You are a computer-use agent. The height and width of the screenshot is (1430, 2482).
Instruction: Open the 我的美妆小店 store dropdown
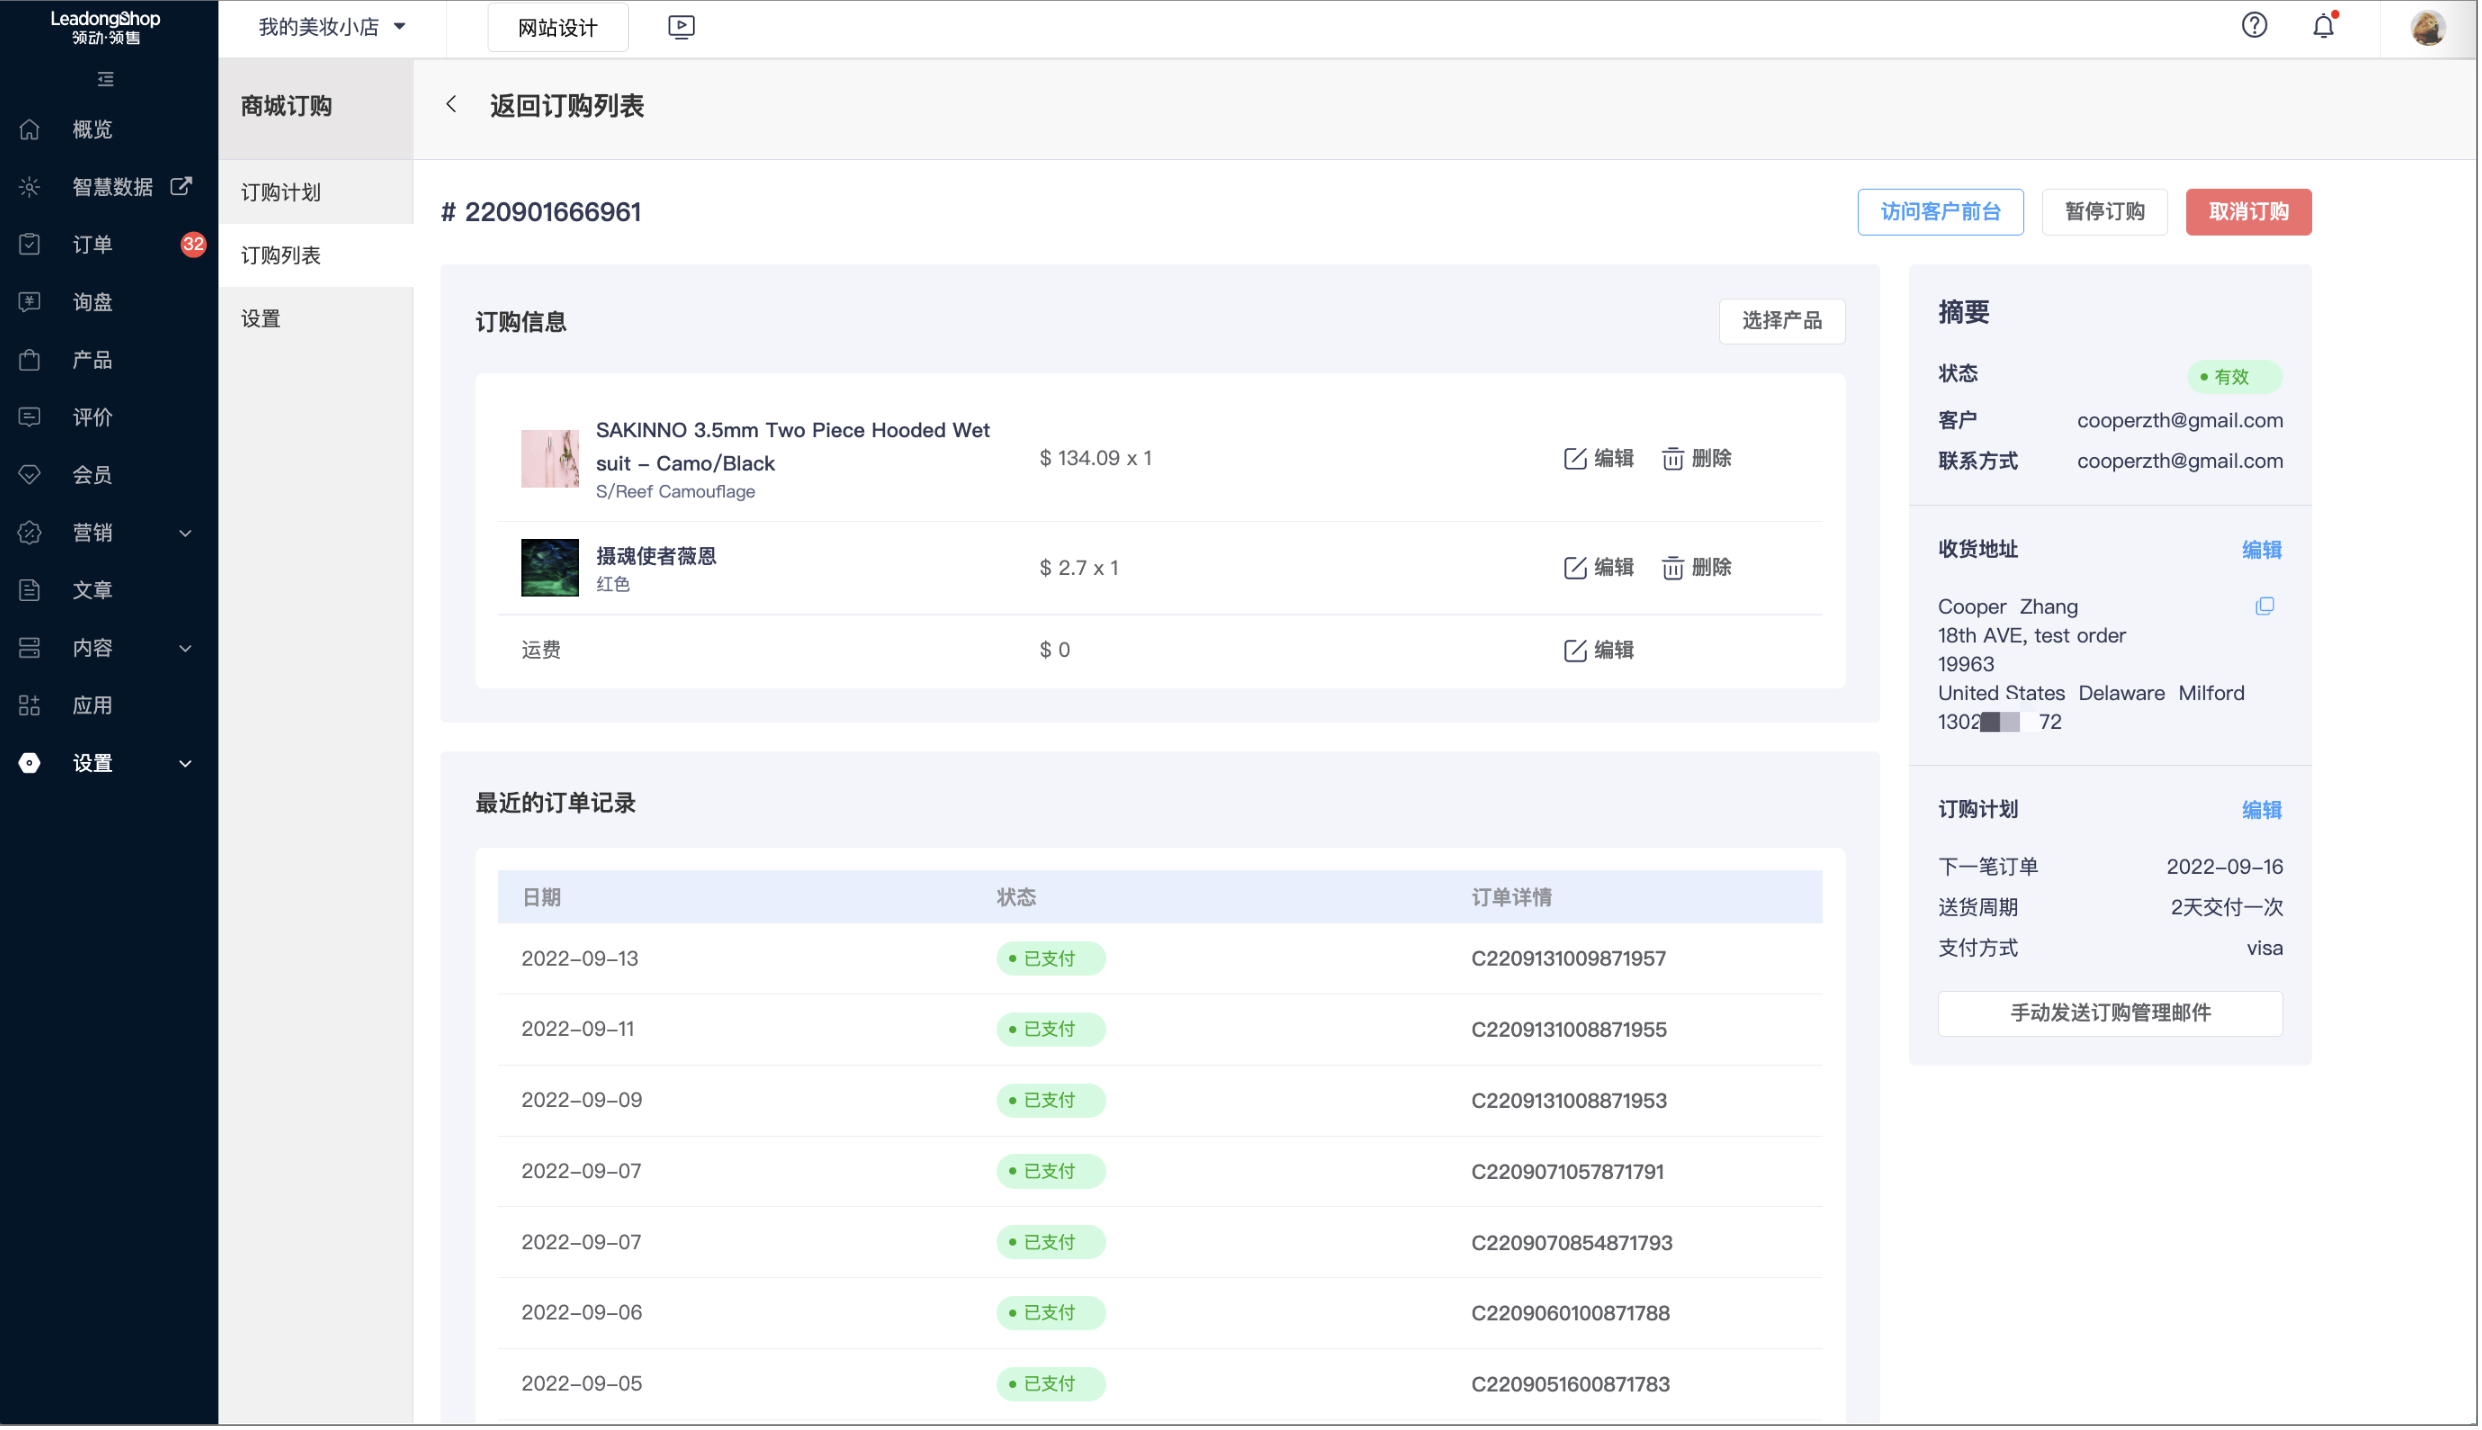coord(332,27)
